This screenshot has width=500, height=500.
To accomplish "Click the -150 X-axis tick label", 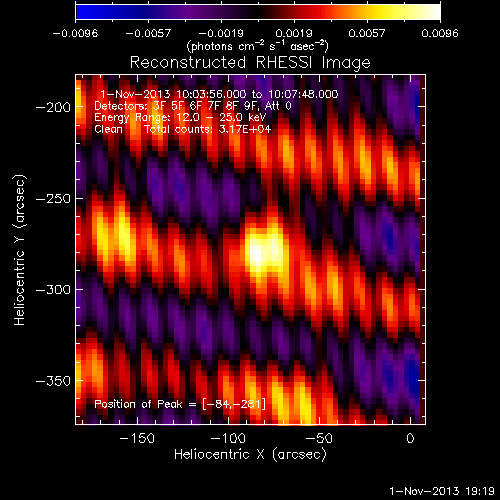I will coord(137,438).
